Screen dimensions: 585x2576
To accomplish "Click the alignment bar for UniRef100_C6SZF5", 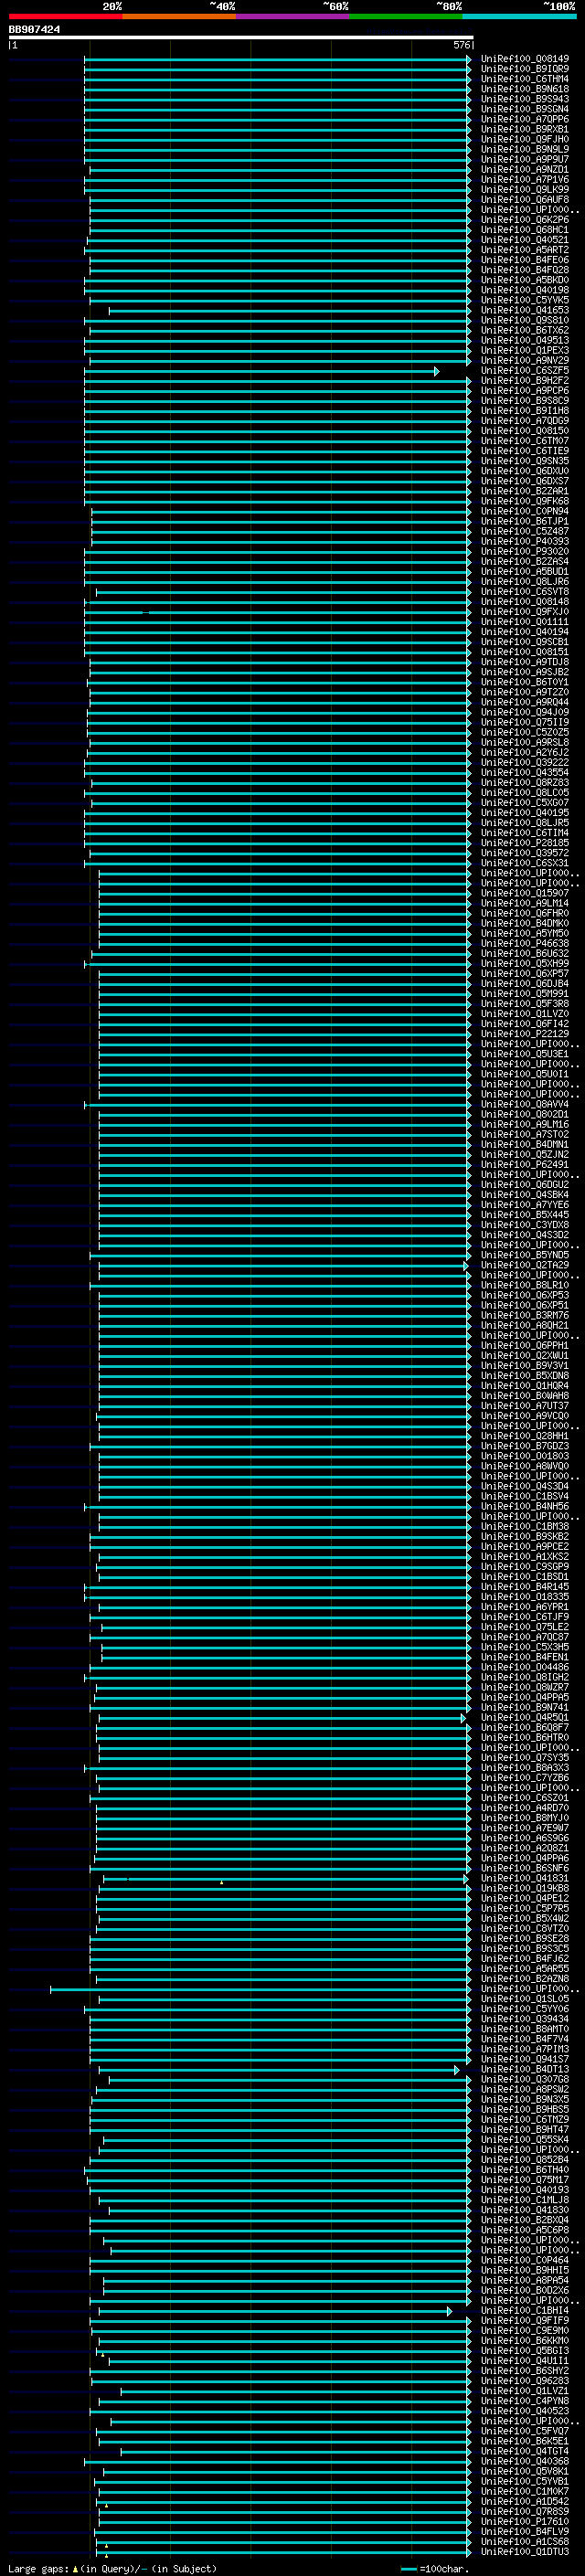I will click(262, 372).
